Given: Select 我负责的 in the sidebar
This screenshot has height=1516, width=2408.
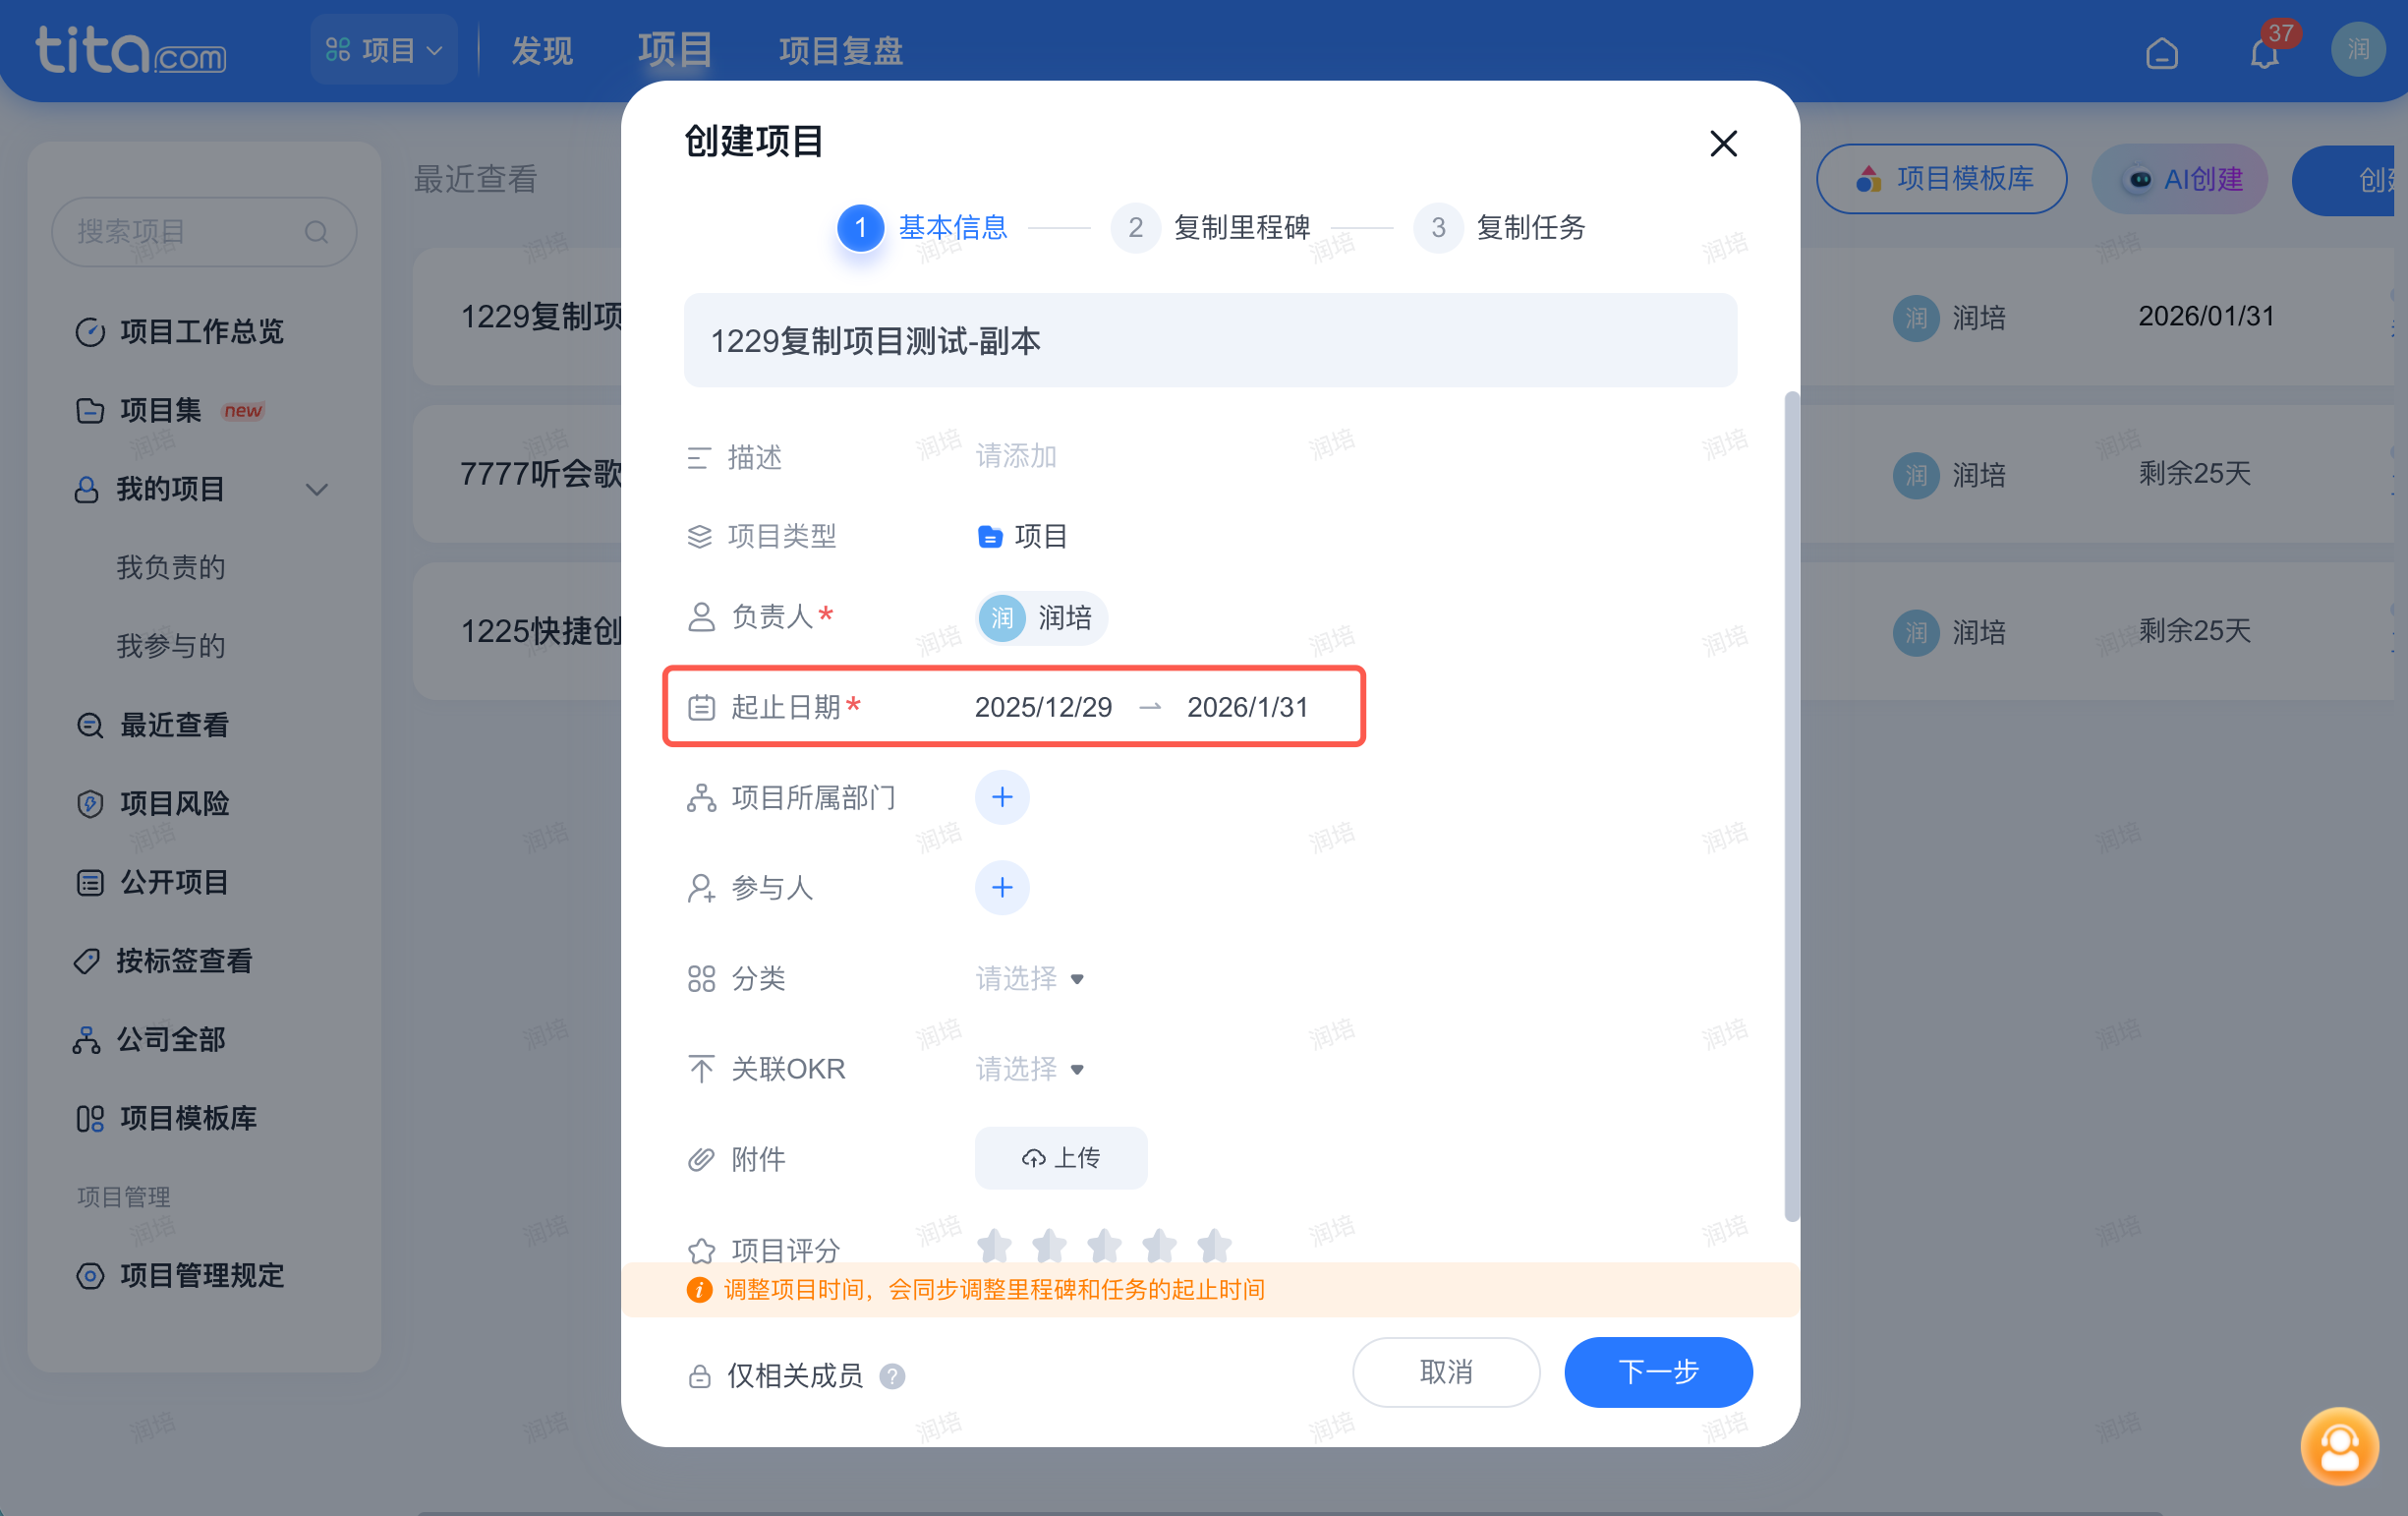Looking at the screenshot, I should tap(171, 567).
